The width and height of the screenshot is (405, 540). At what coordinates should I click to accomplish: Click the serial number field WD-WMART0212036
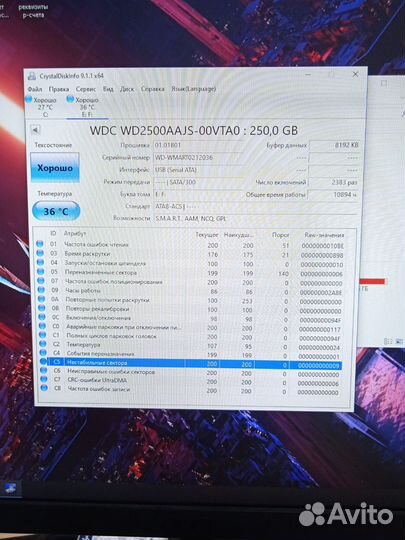point(198,157)
